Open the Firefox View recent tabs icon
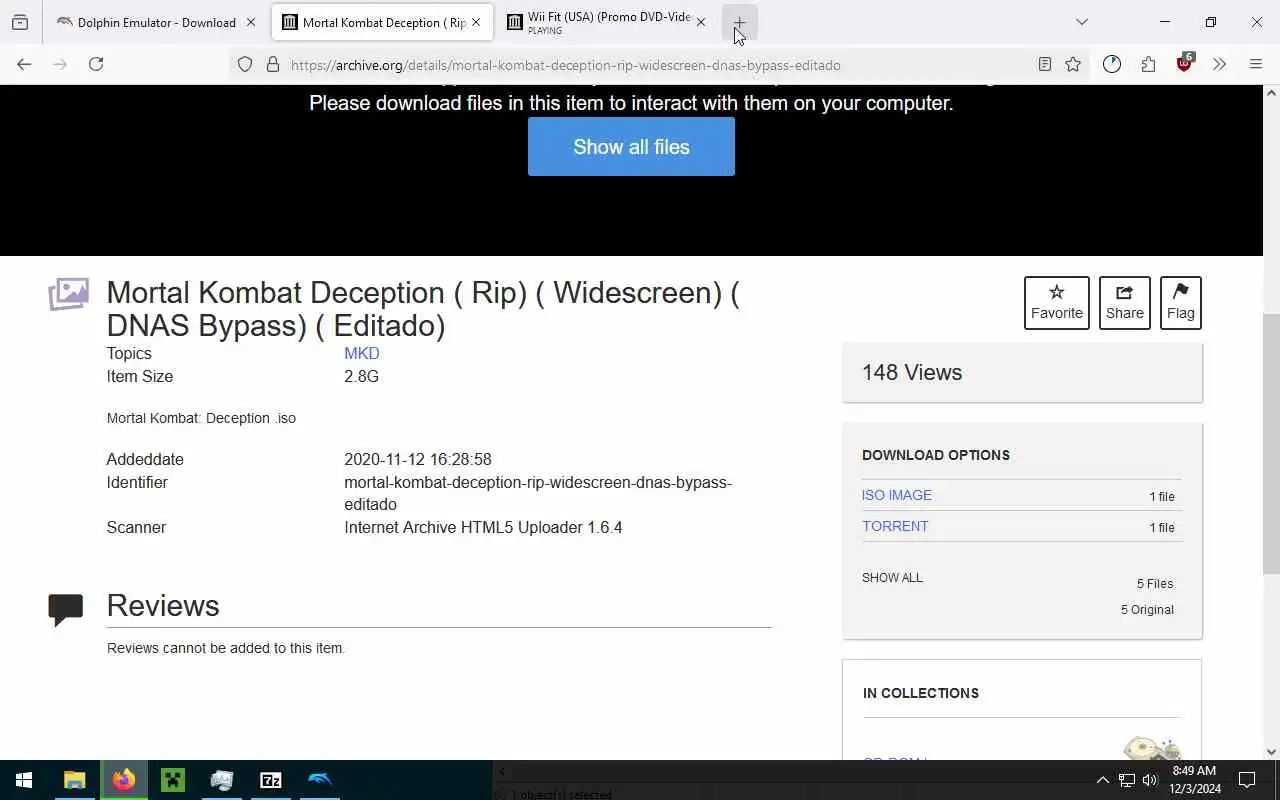The image size is (1280, 800). [x=20, y=22]
